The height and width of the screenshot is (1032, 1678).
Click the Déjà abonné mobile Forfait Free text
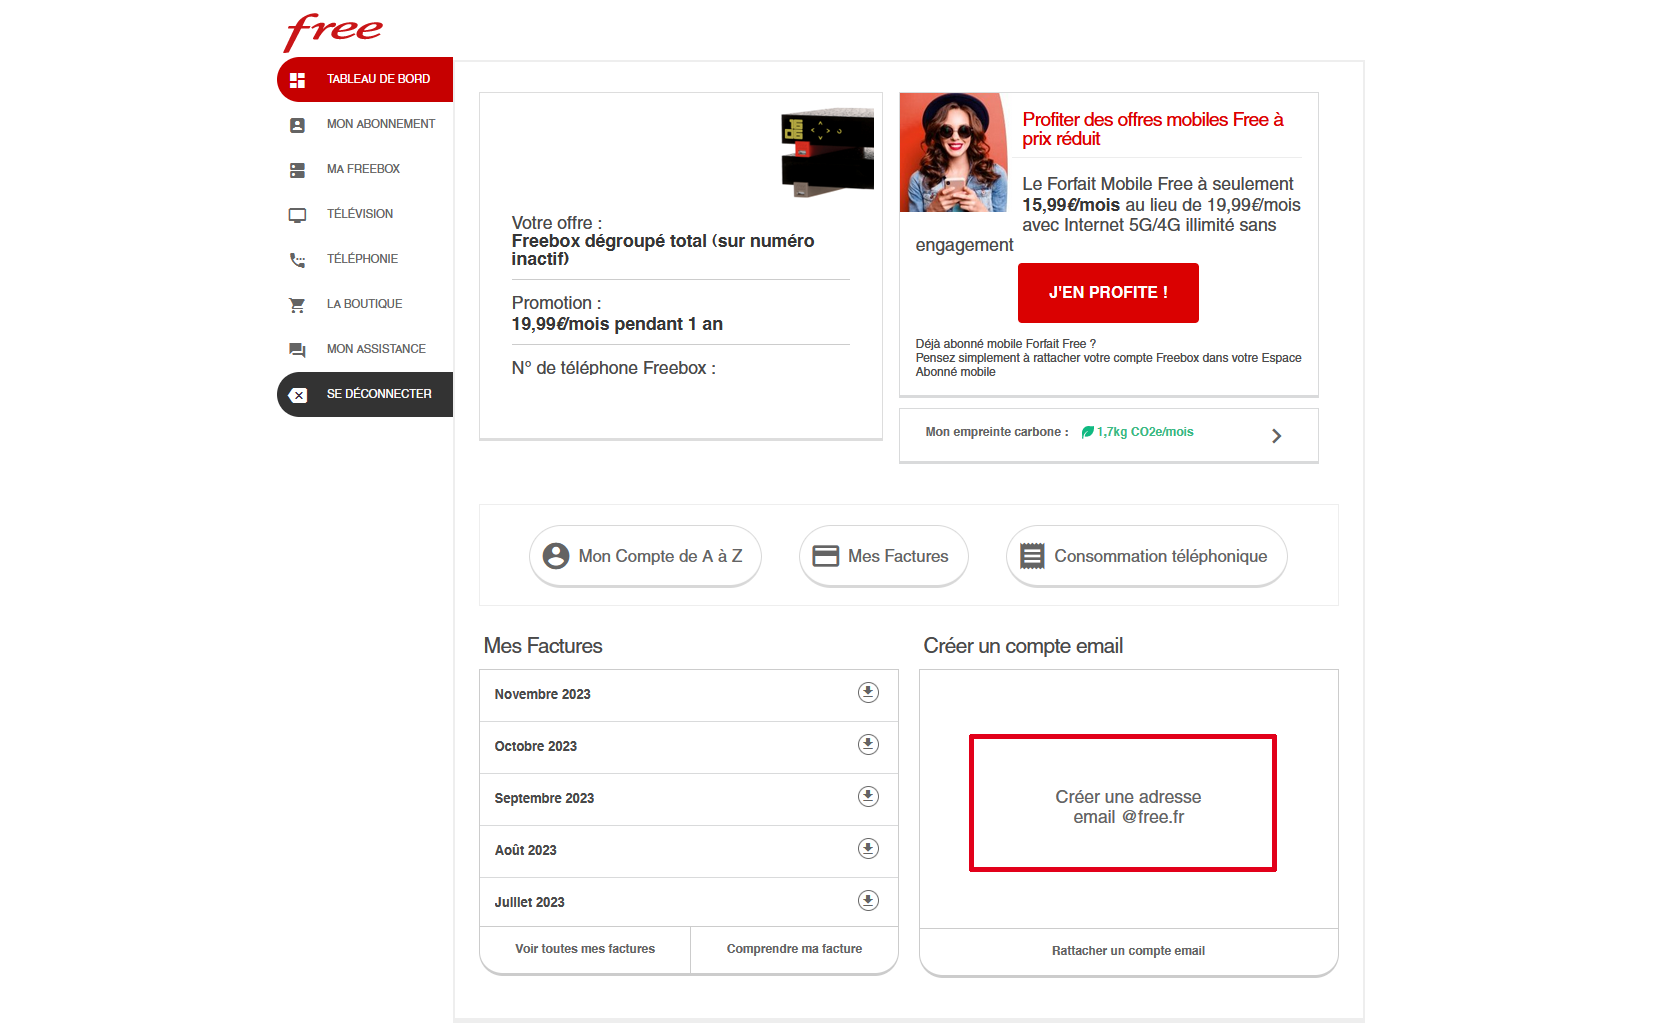tap(1005, 344)
